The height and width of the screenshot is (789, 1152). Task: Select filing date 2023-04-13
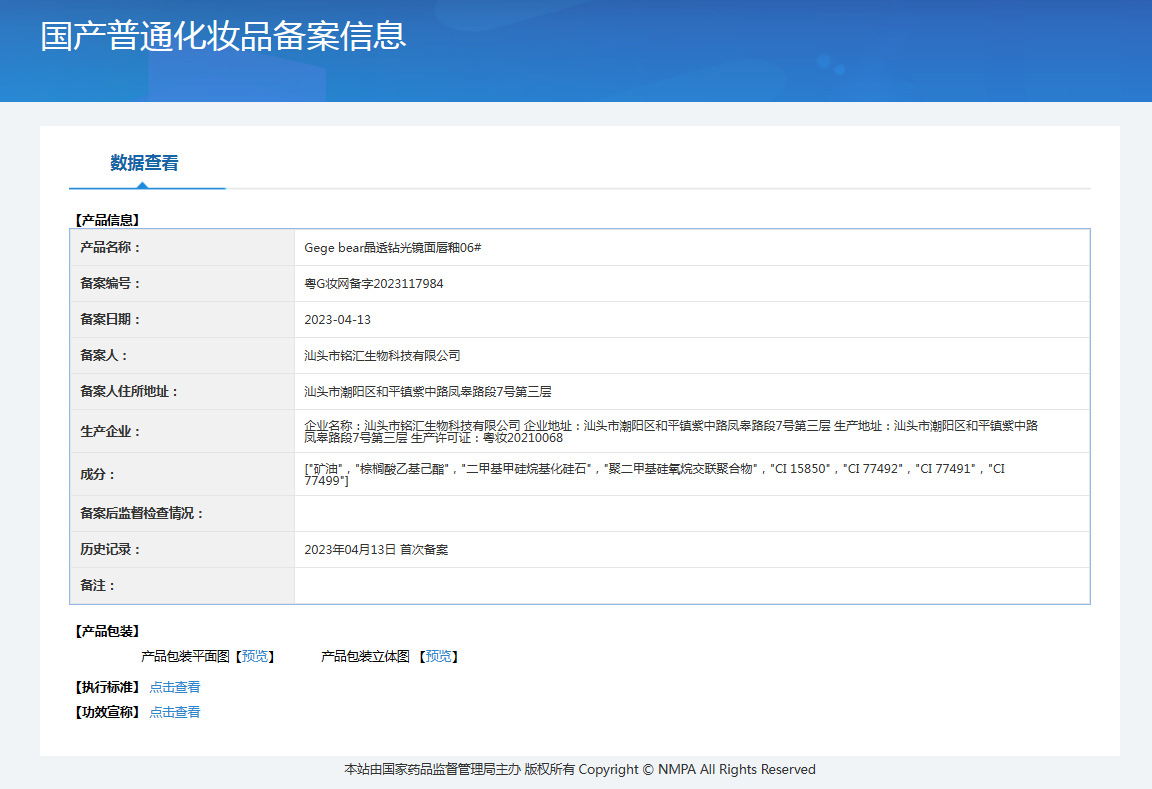coord(337,320)
